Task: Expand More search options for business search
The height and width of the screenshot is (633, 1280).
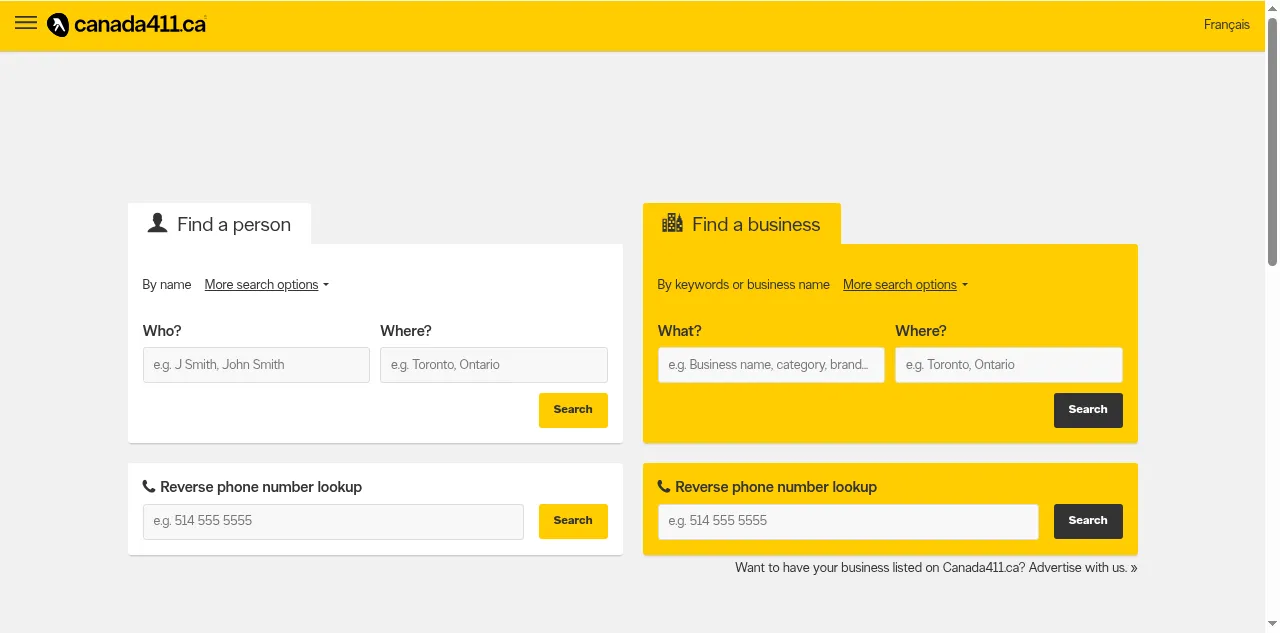Action: 904,285
